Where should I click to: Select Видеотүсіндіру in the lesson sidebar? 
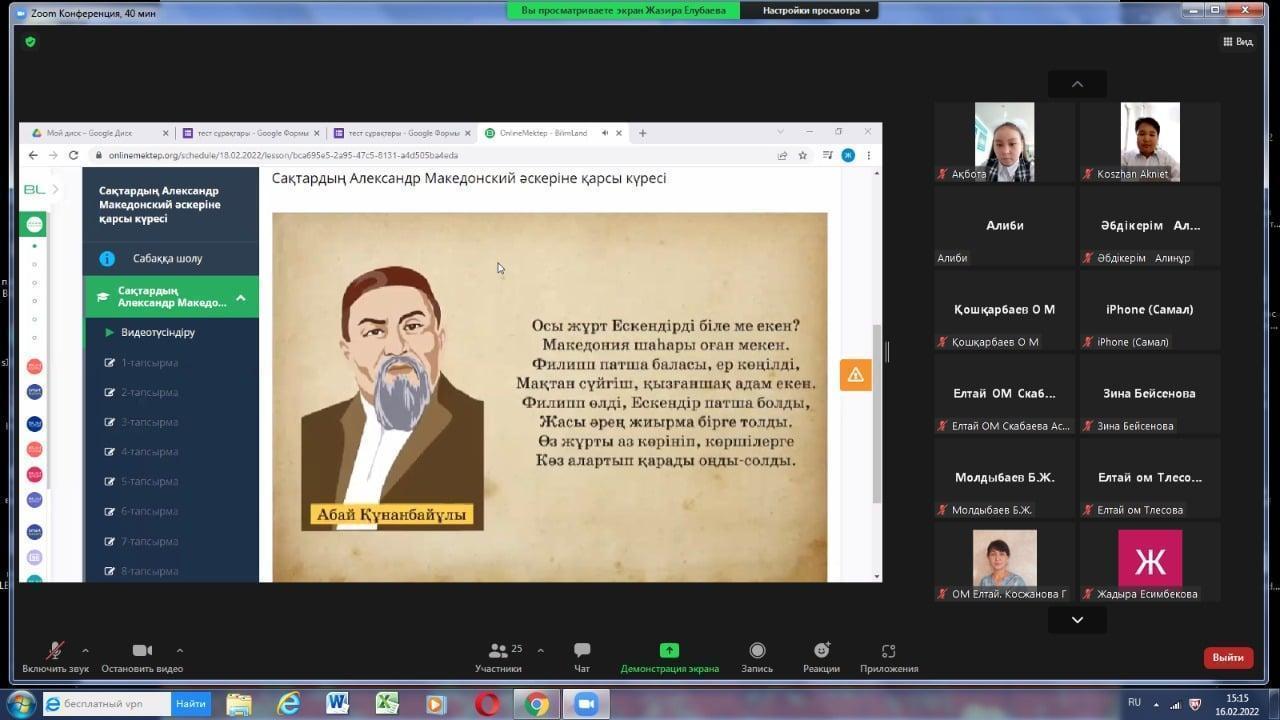tap(157, 332)
